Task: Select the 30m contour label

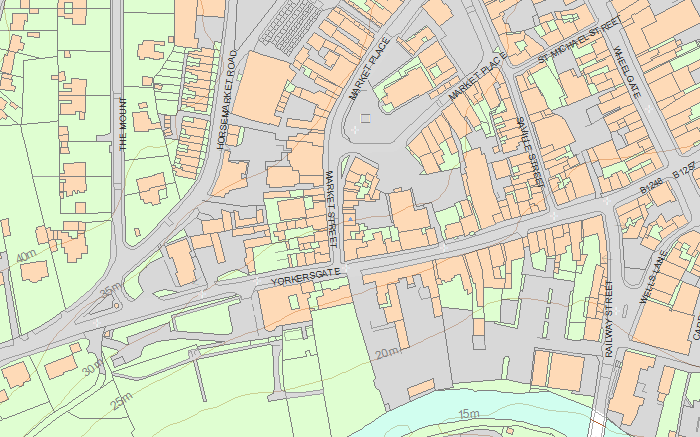Action: [93, 369]
